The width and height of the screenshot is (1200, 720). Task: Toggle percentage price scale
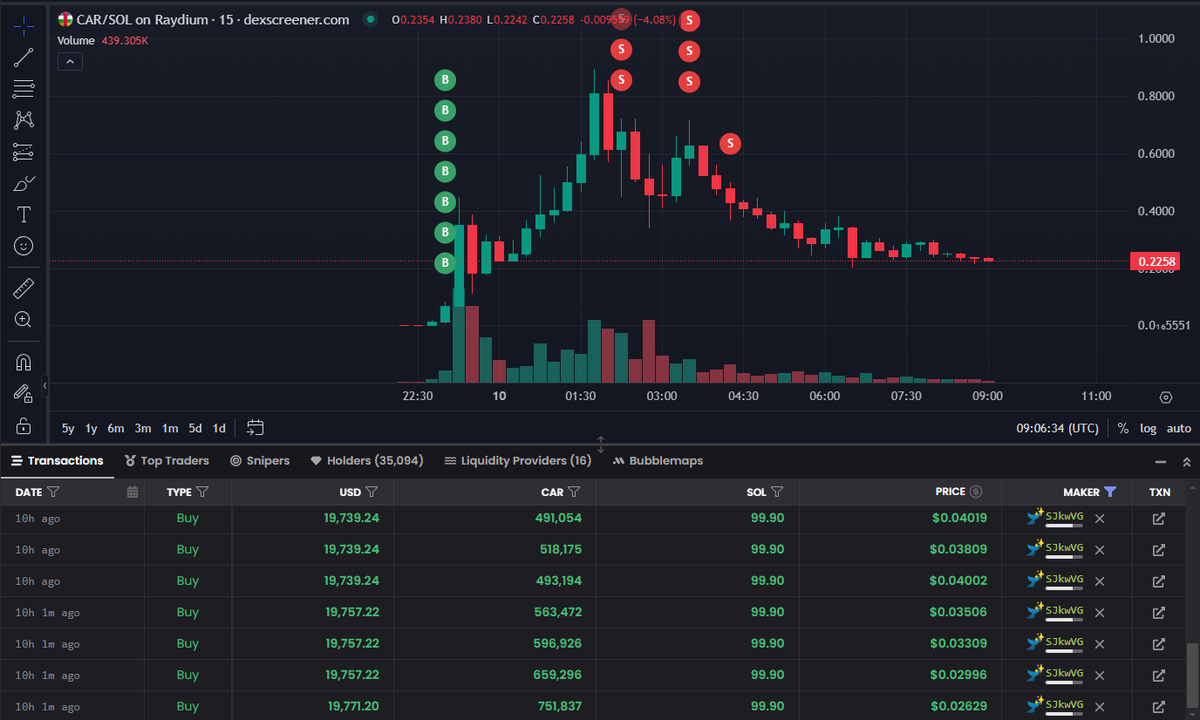pyautogui.click(x=1122, y=427)
